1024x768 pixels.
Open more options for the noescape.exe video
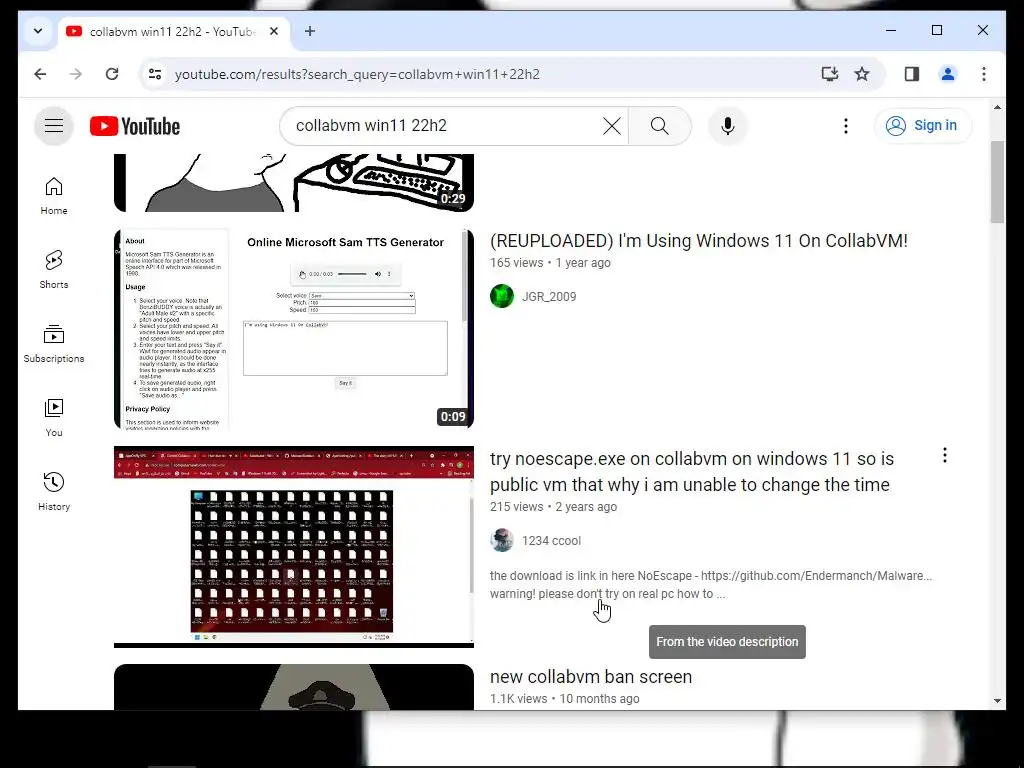(x=944, y=455)
